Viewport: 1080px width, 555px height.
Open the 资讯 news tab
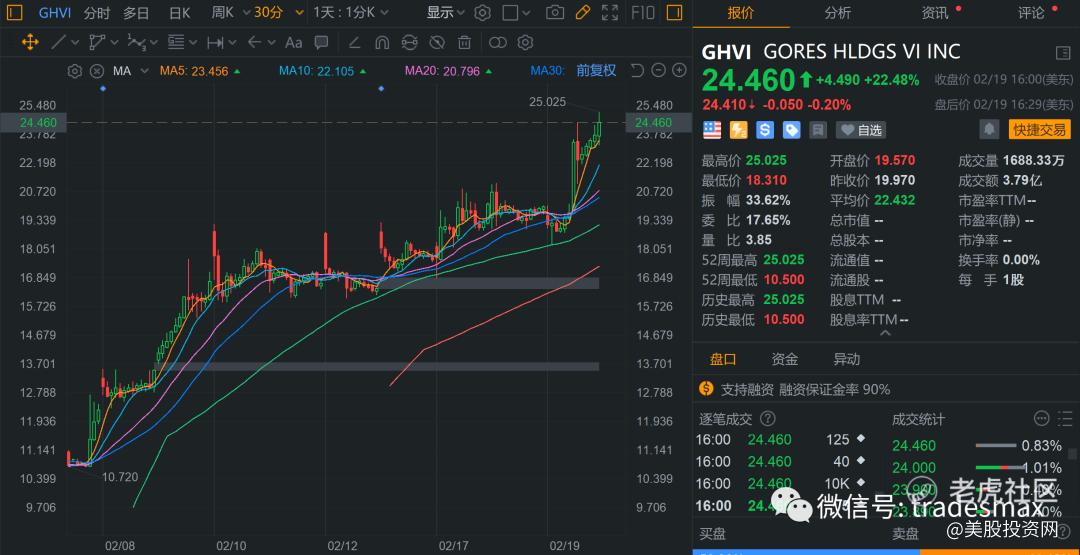click(935, 12)
